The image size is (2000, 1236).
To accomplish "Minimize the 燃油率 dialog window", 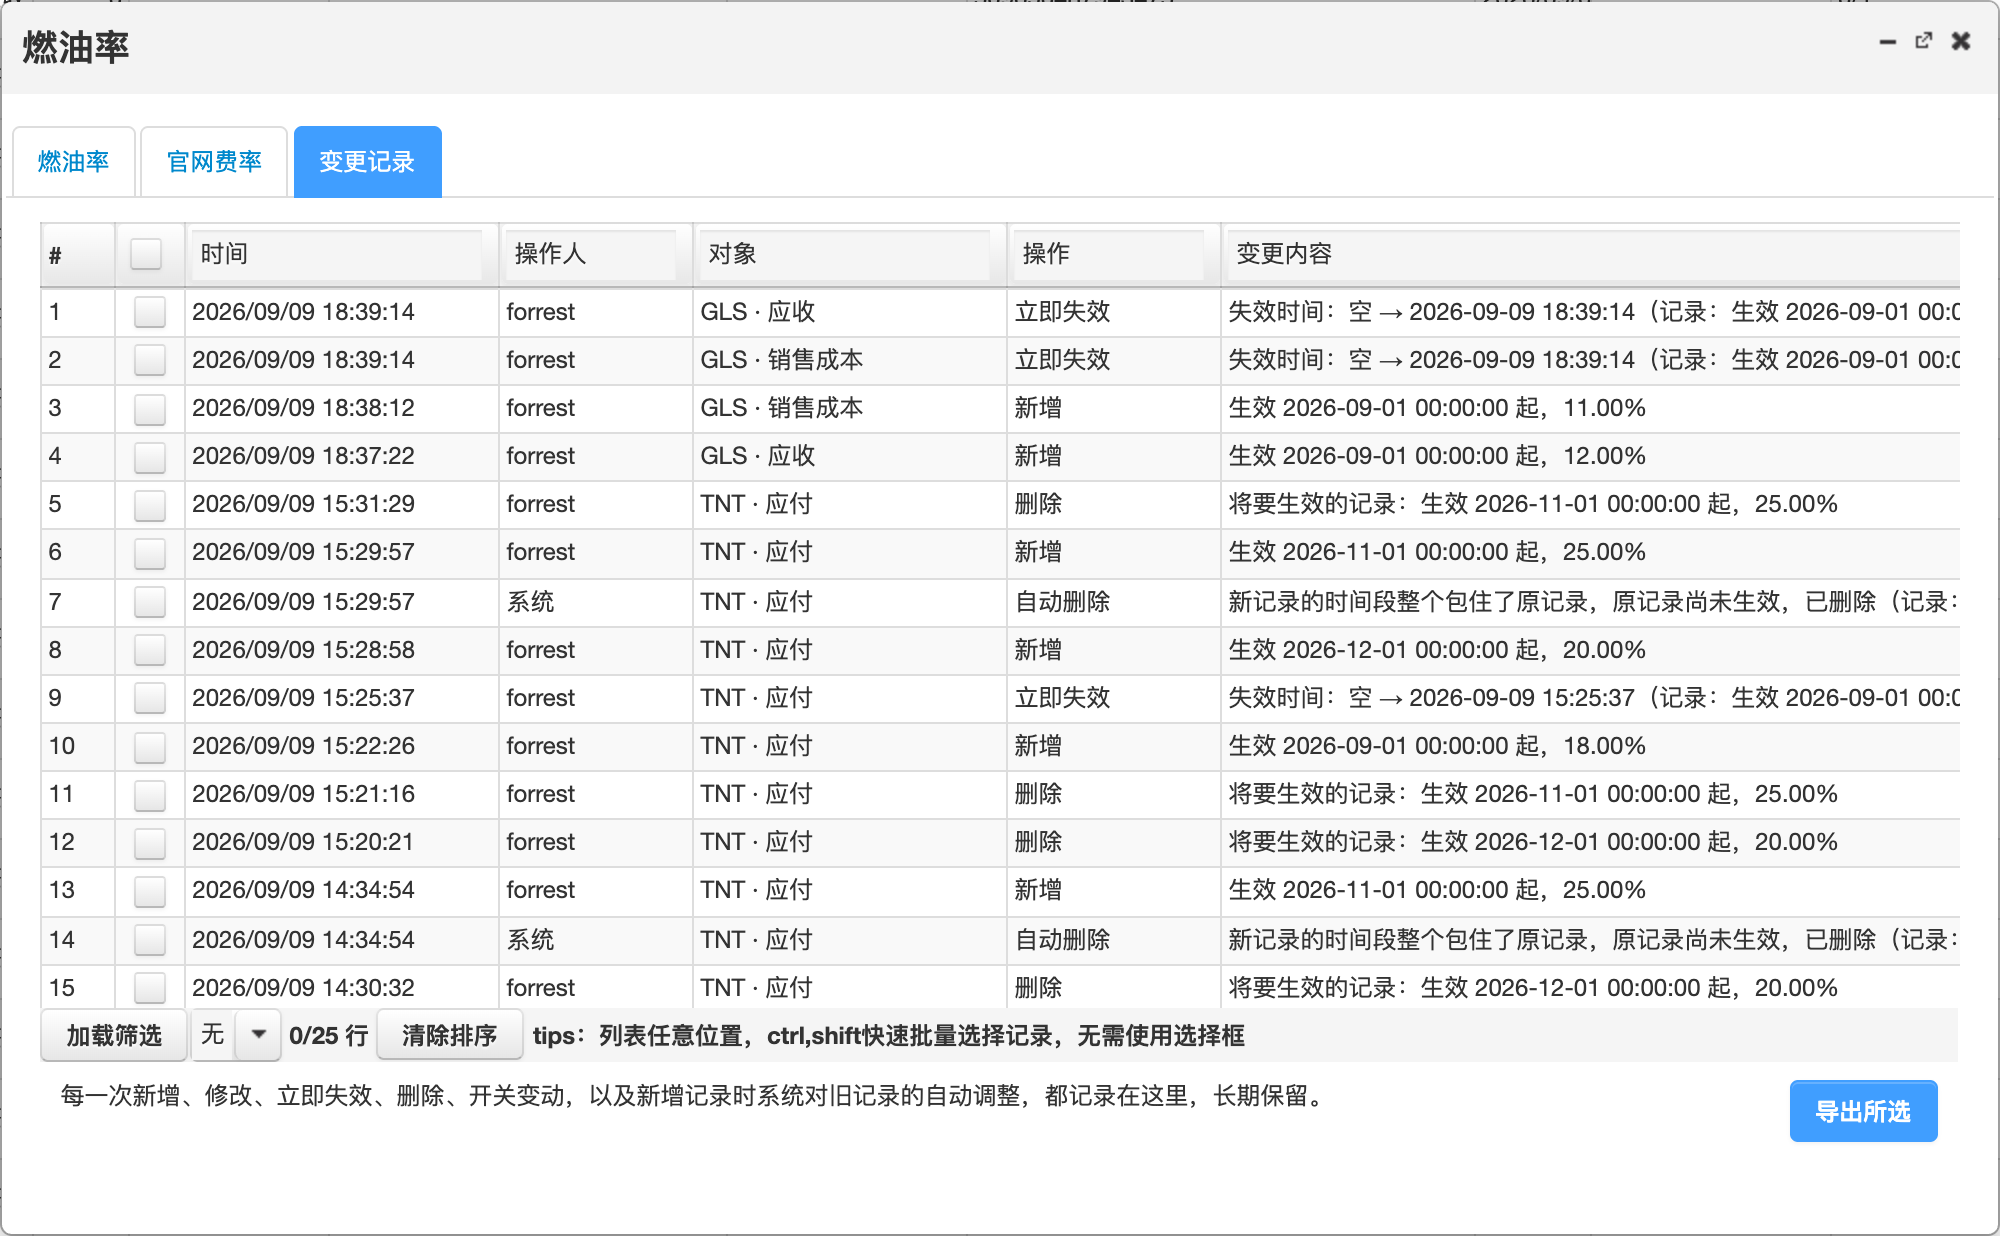I will point(1887,42).
